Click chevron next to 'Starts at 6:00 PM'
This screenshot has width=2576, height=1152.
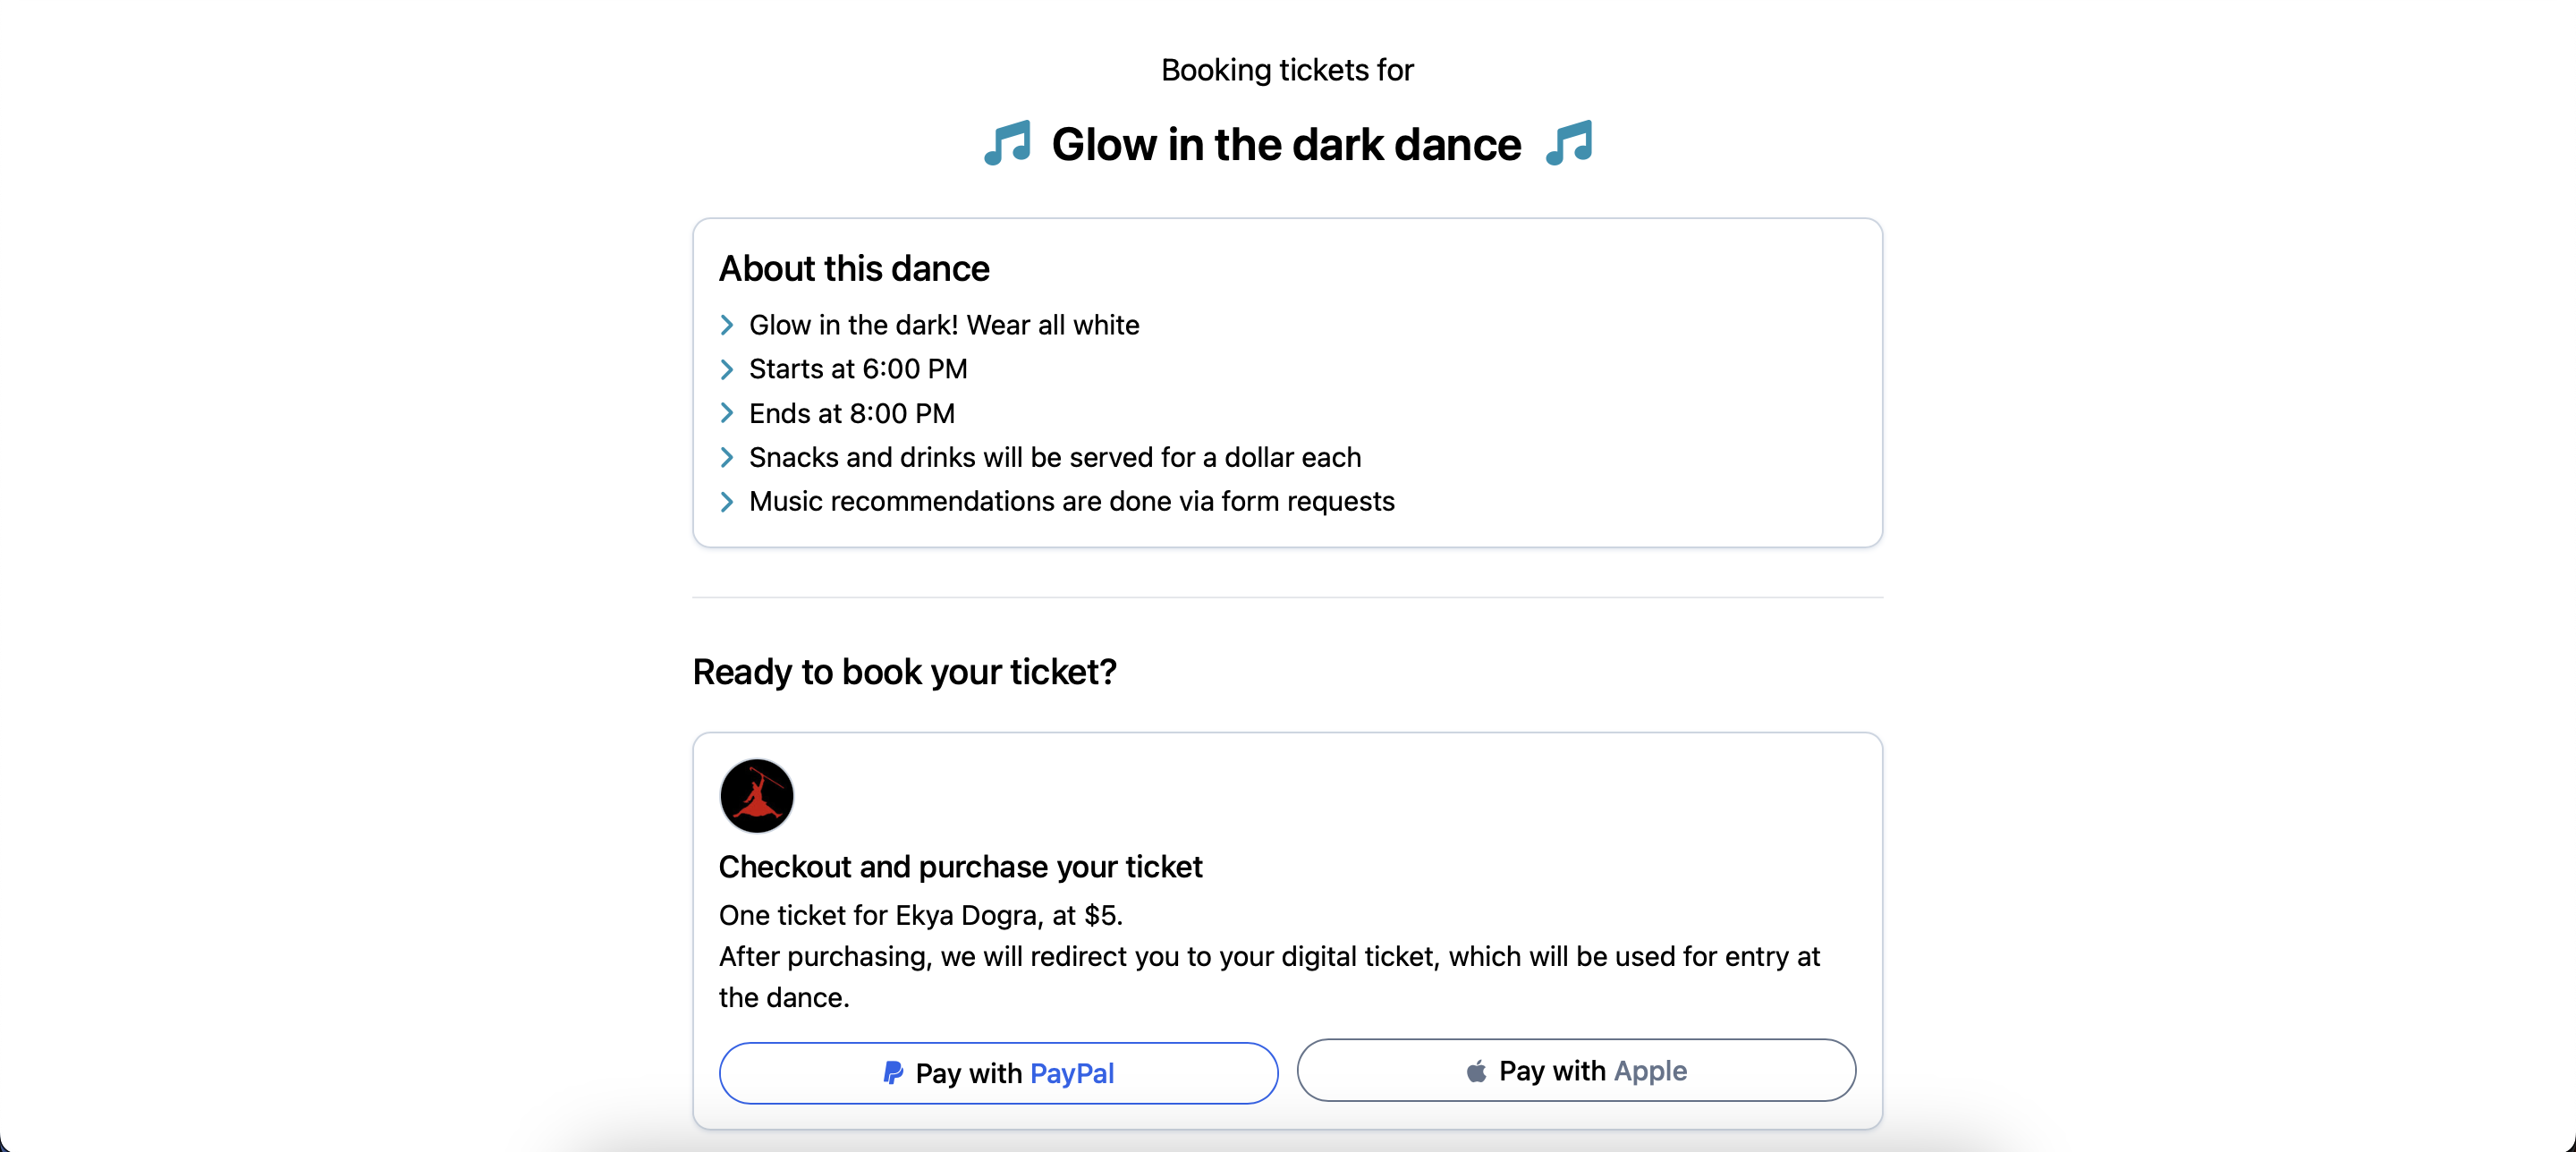pos(727,369)
